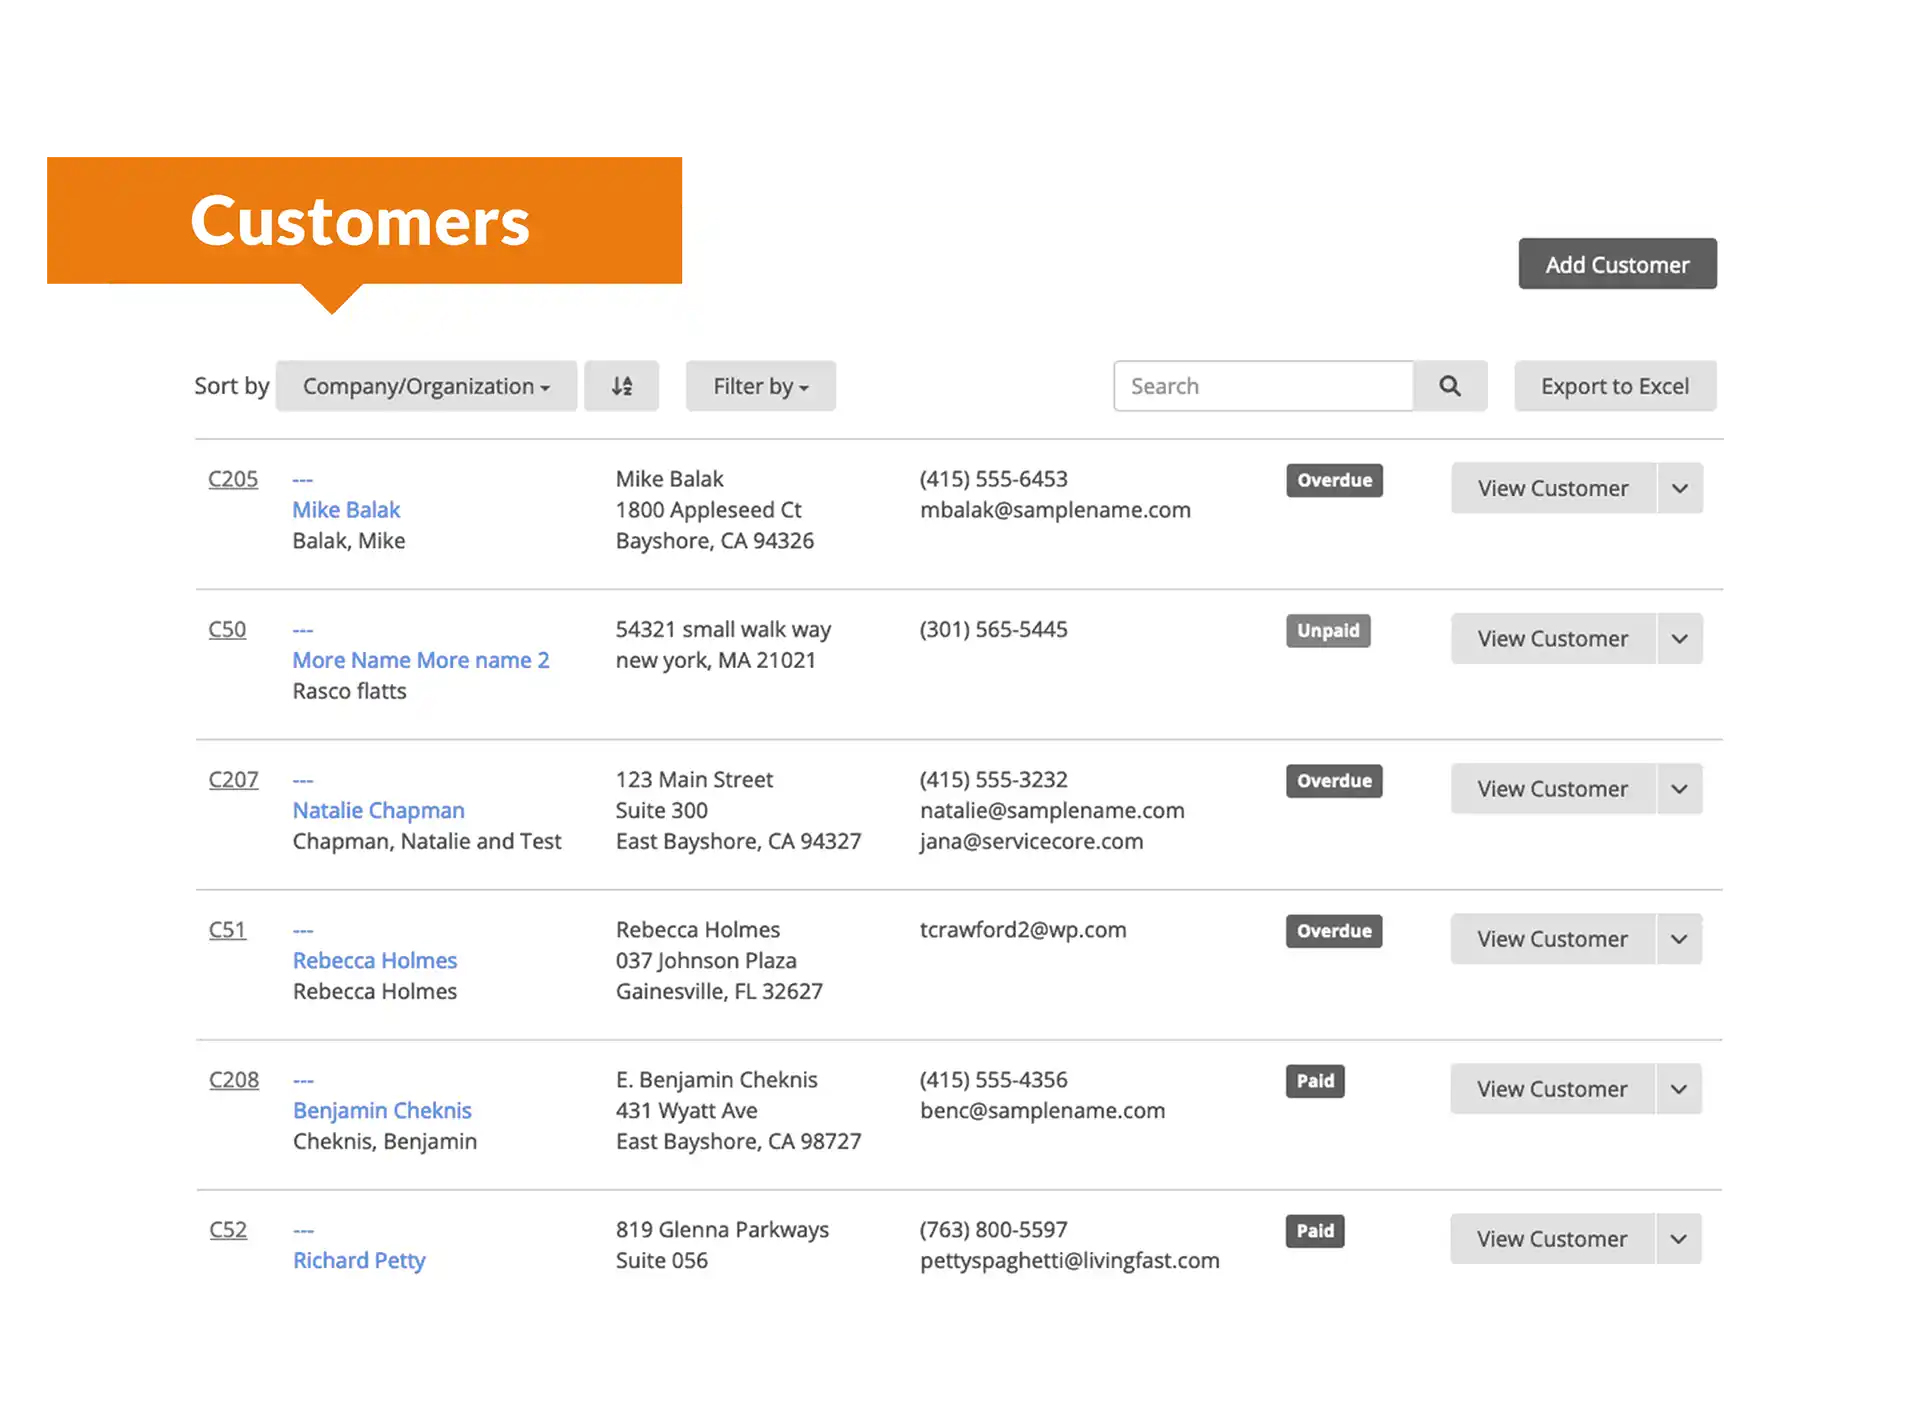The width and height of the screenshot is (1920, 1422).
Task: Expand the View Customer chevron for Richard Petty
Action: tap(1679, 1238)
